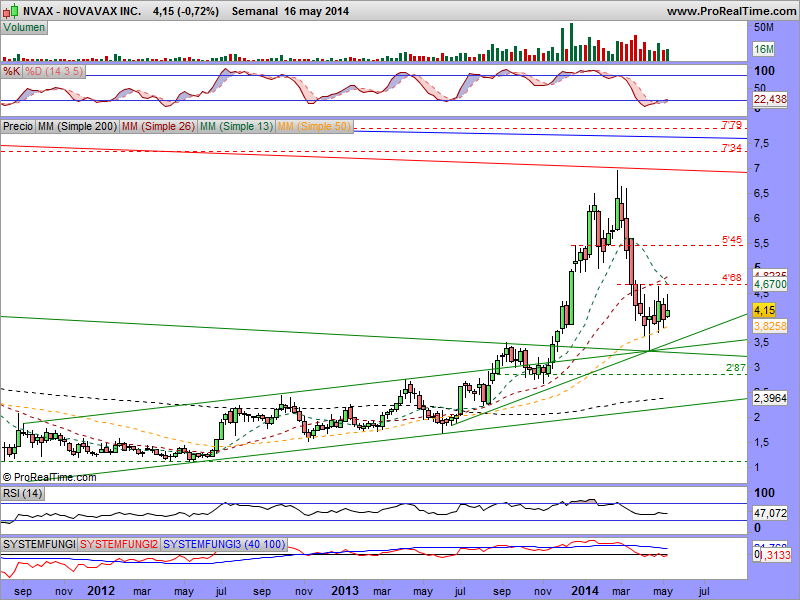The height and width of the screenshot is (600, 800).
Task: Click the 7'79 resistance level label
Action: pyautogui.click(x=731, y=125)
